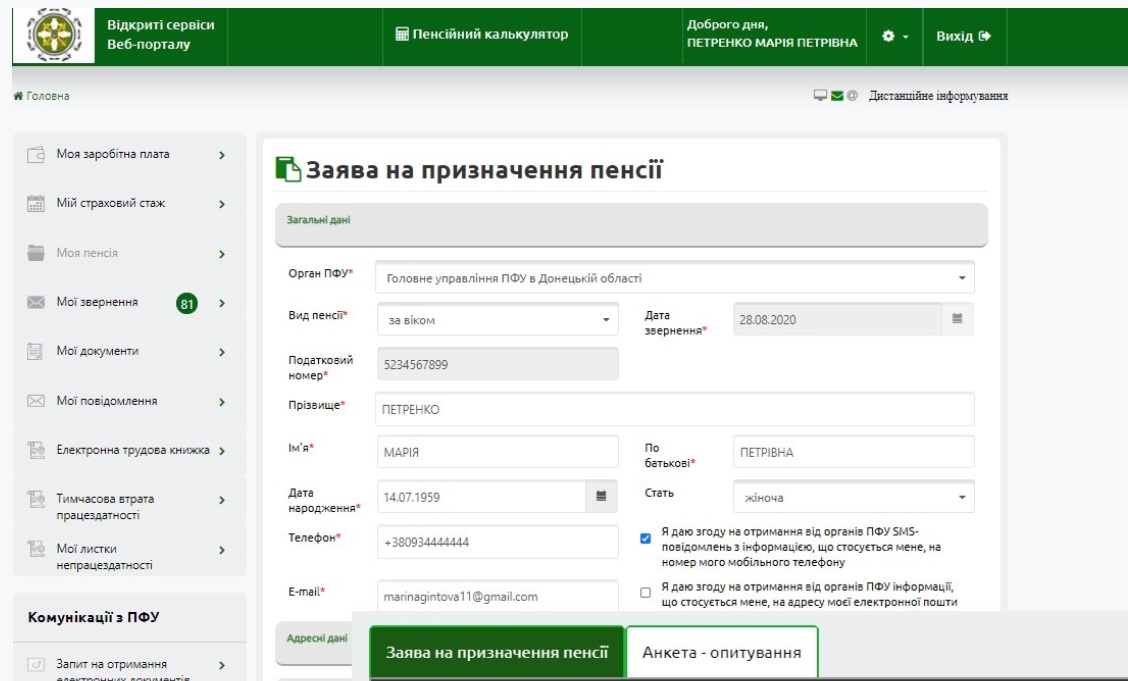Select Заява на призначення пенсії tab
This screenshot has width=1128, height=681.
point(497,652)
